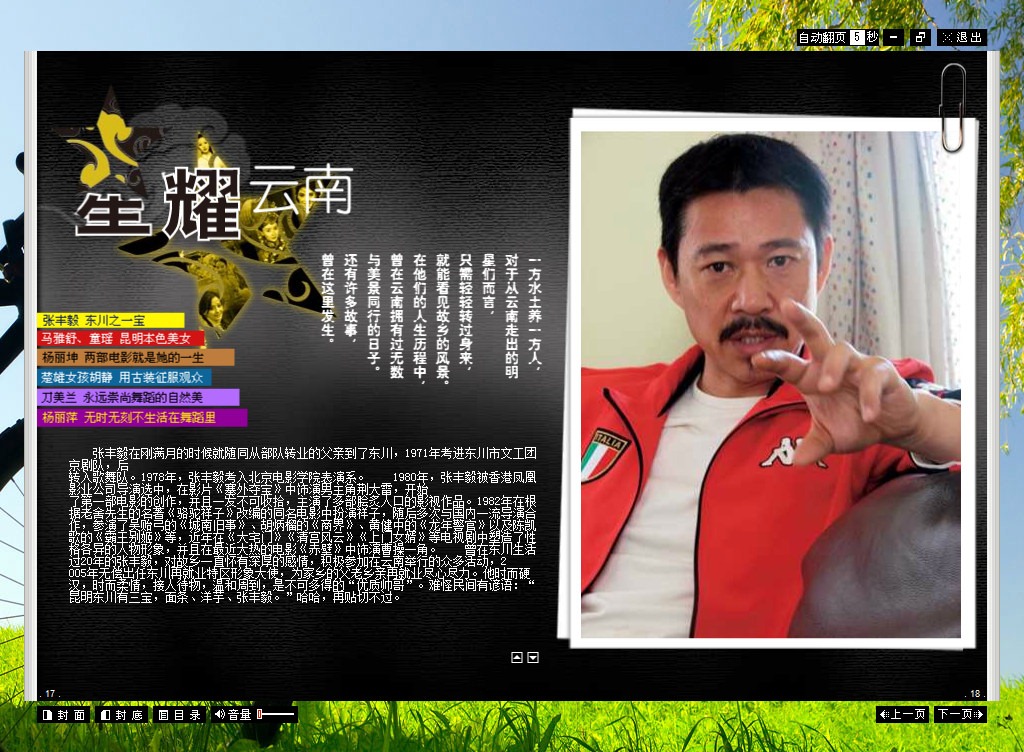Open 张丰毅 东川之一宝 article
Image resolution: width=1024 pixels, height=752 pixels.
(x=111, y=321)
